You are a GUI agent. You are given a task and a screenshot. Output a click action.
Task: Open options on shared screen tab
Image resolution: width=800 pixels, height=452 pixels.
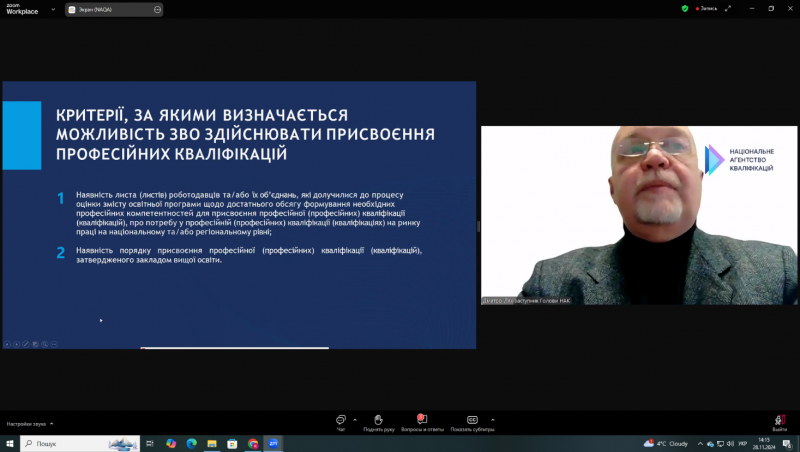pos(158,9)
